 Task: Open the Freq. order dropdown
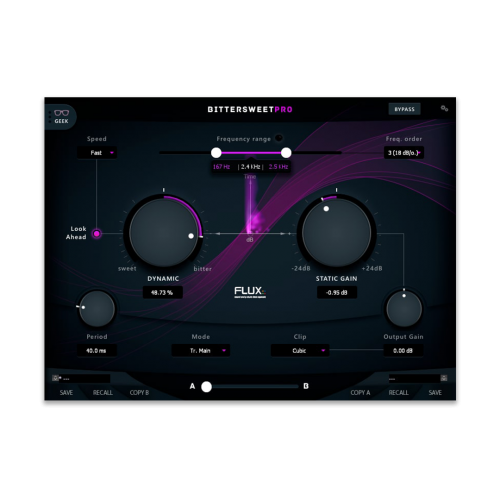tap(404, 153)
